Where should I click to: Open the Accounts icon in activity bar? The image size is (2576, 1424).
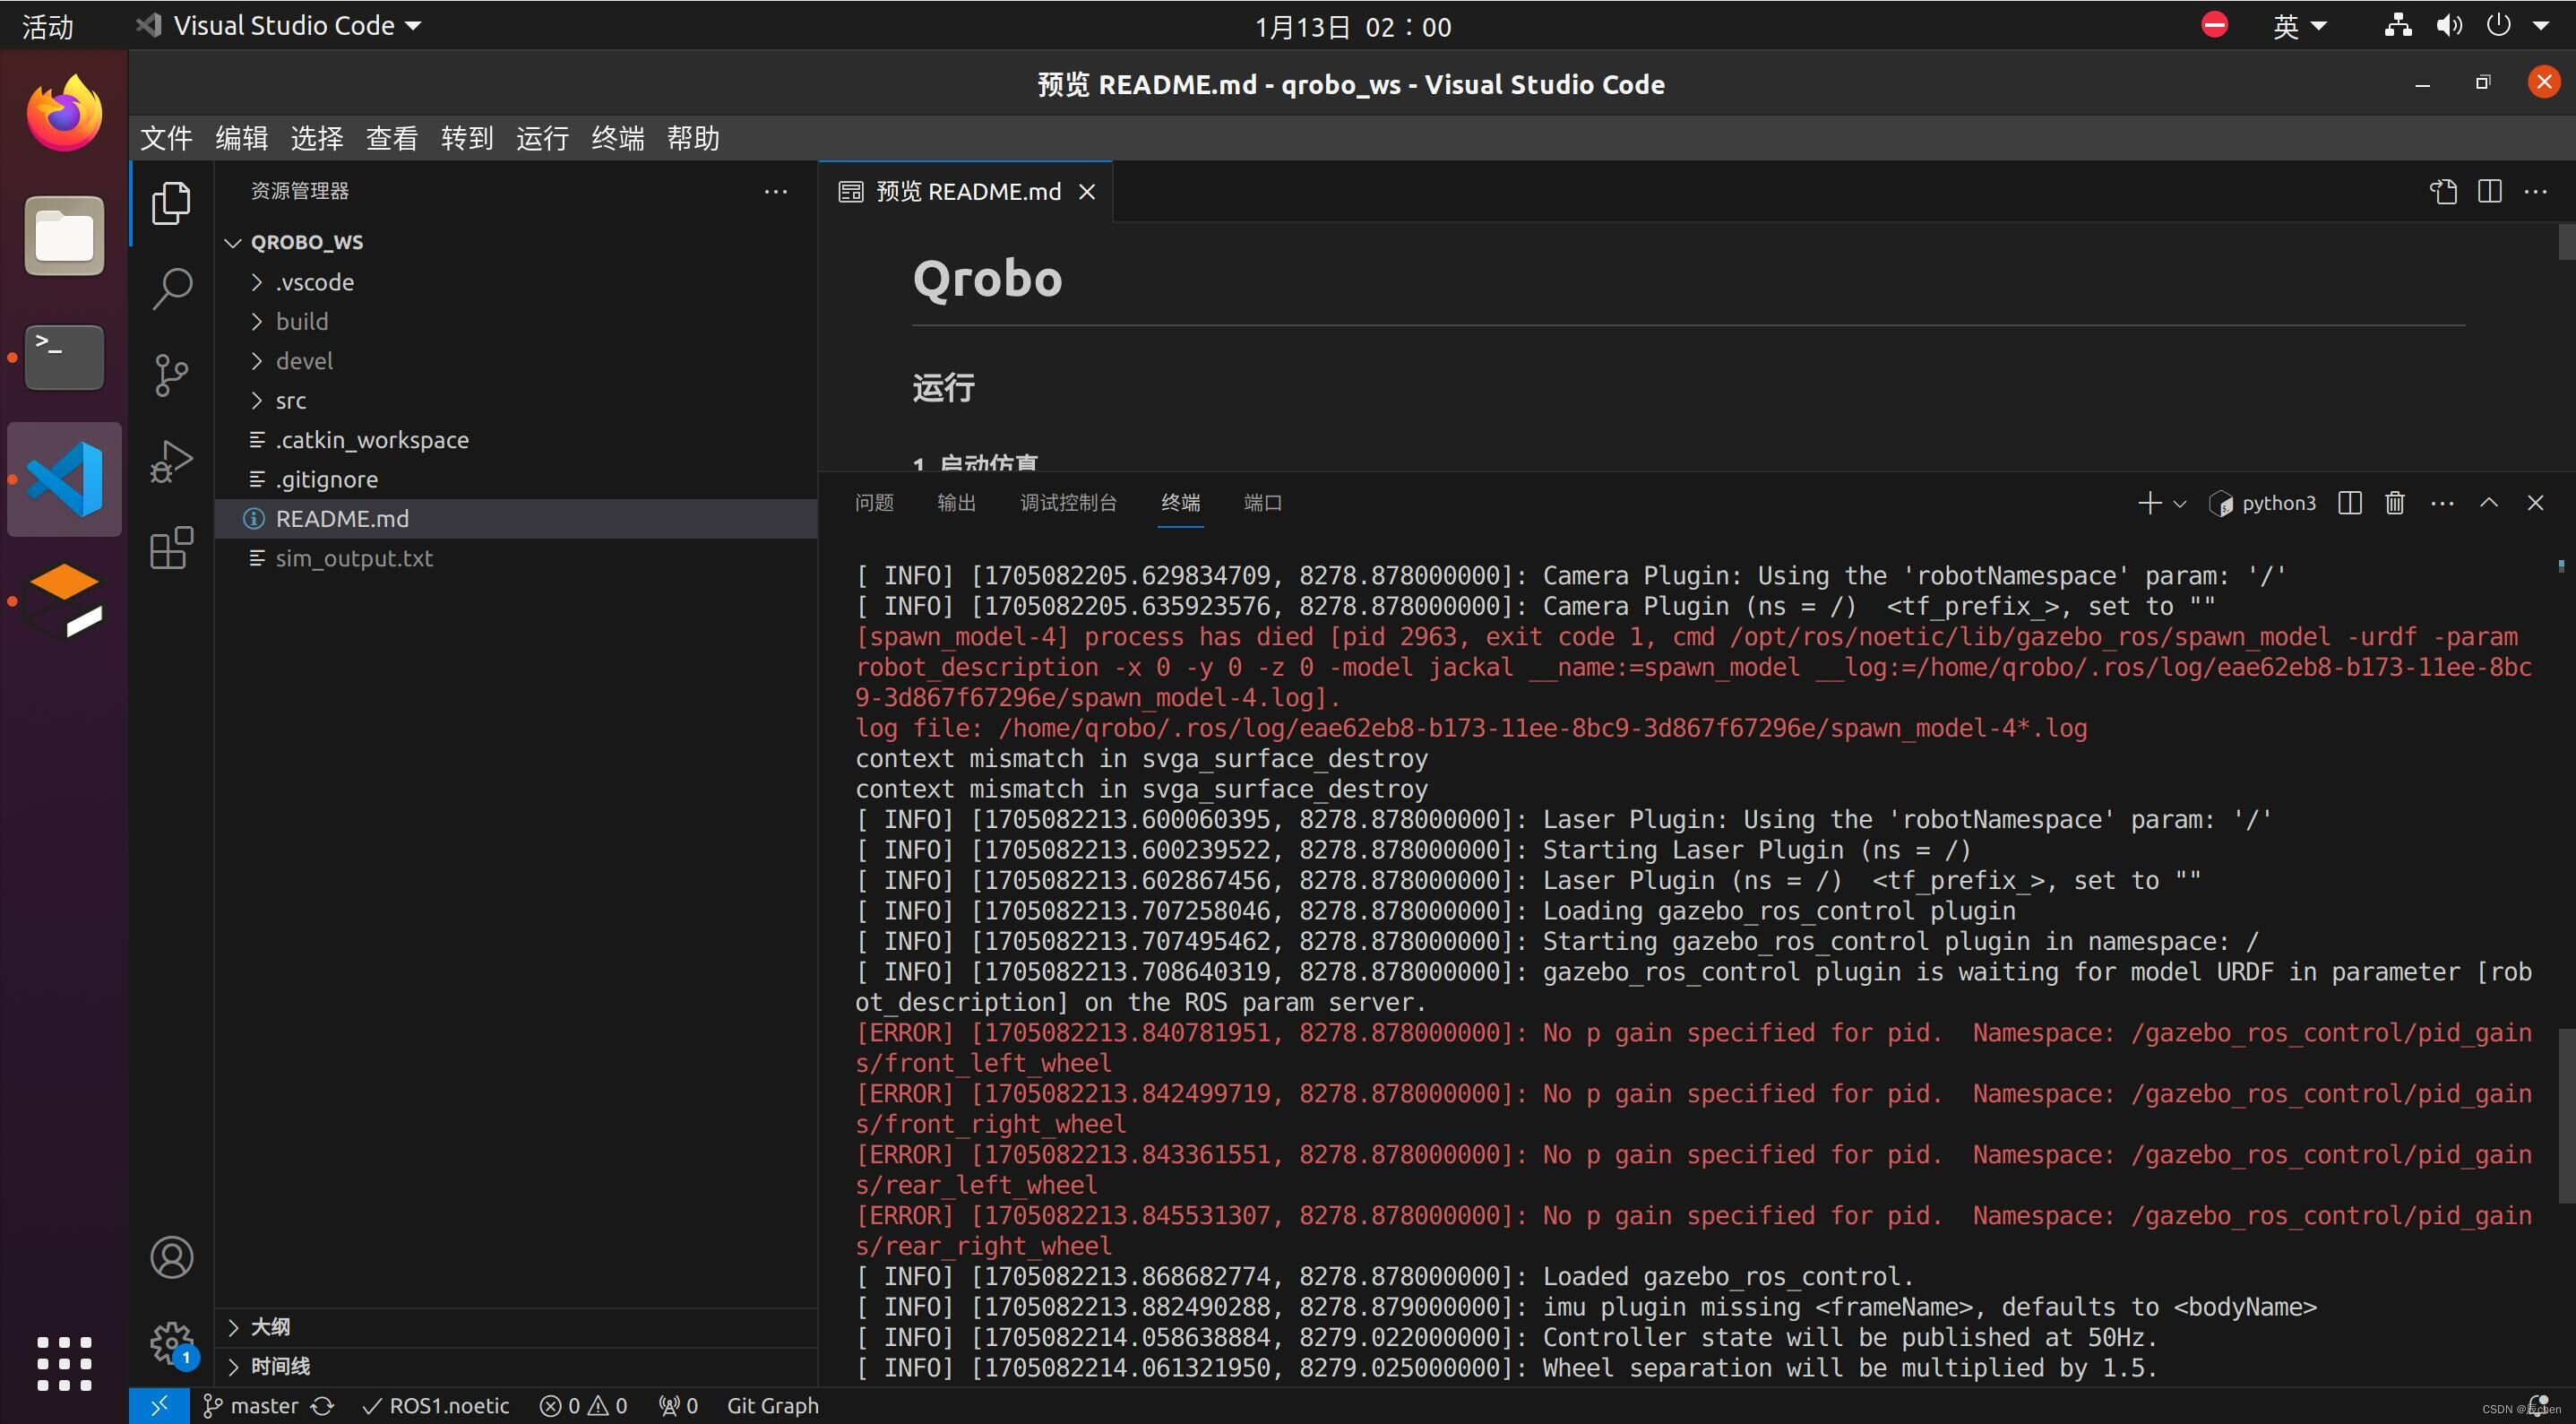point(171,1257)
